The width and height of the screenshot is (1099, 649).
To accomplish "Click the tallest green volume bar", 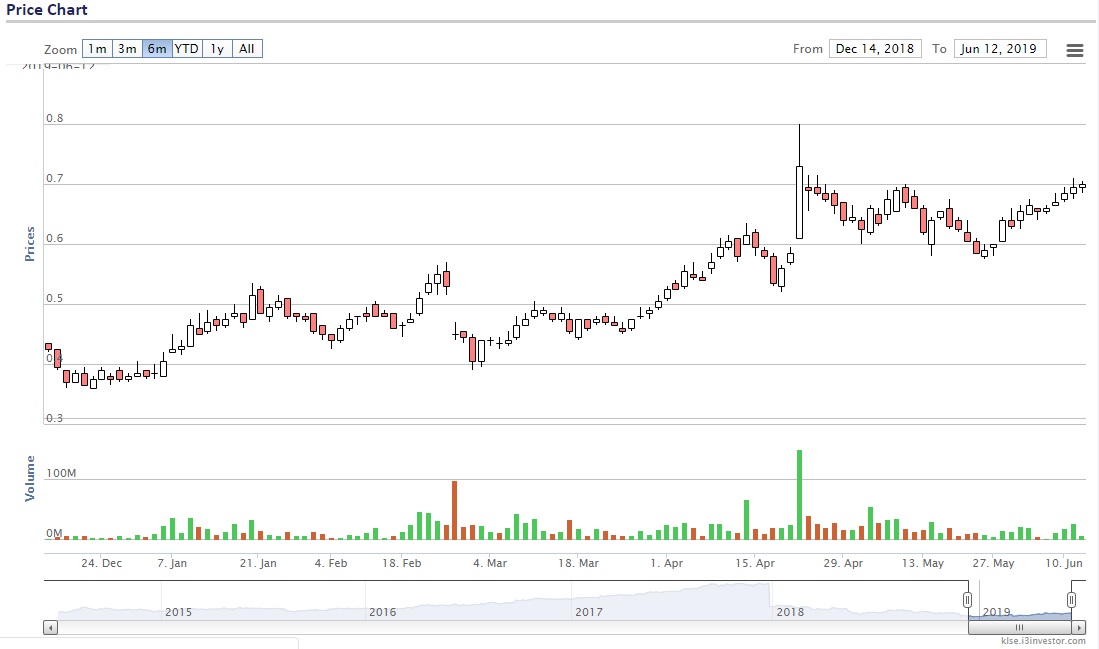I will (x=799, y=495).
